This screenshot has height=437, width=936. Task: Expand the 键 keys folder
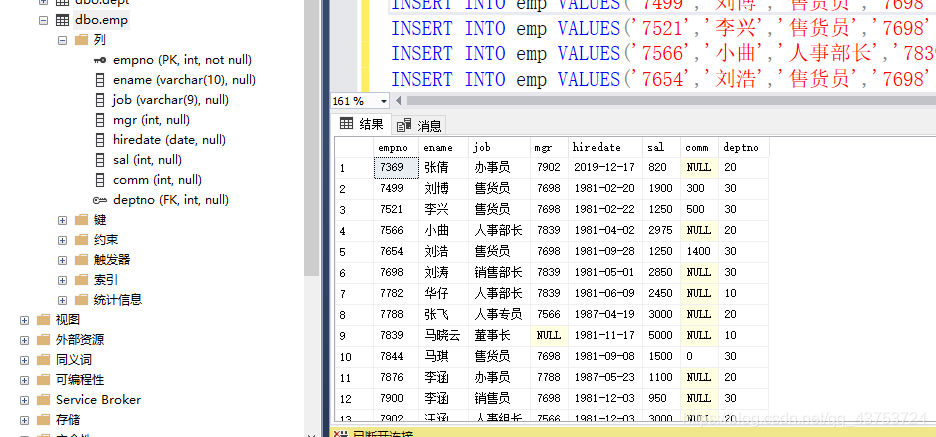click(x=63, y=220)
